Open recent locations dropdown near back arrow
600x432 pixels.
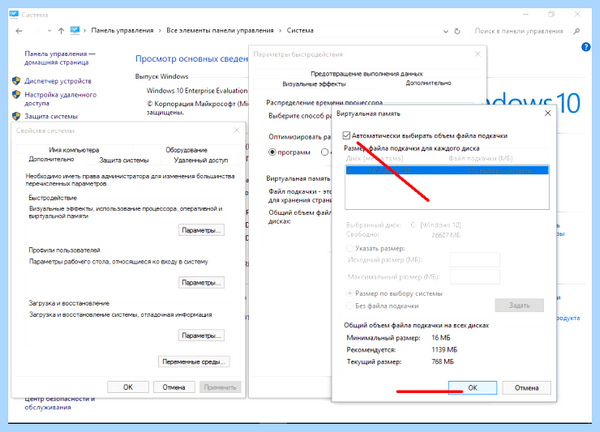pyautogui.click(x=49, y=31)
